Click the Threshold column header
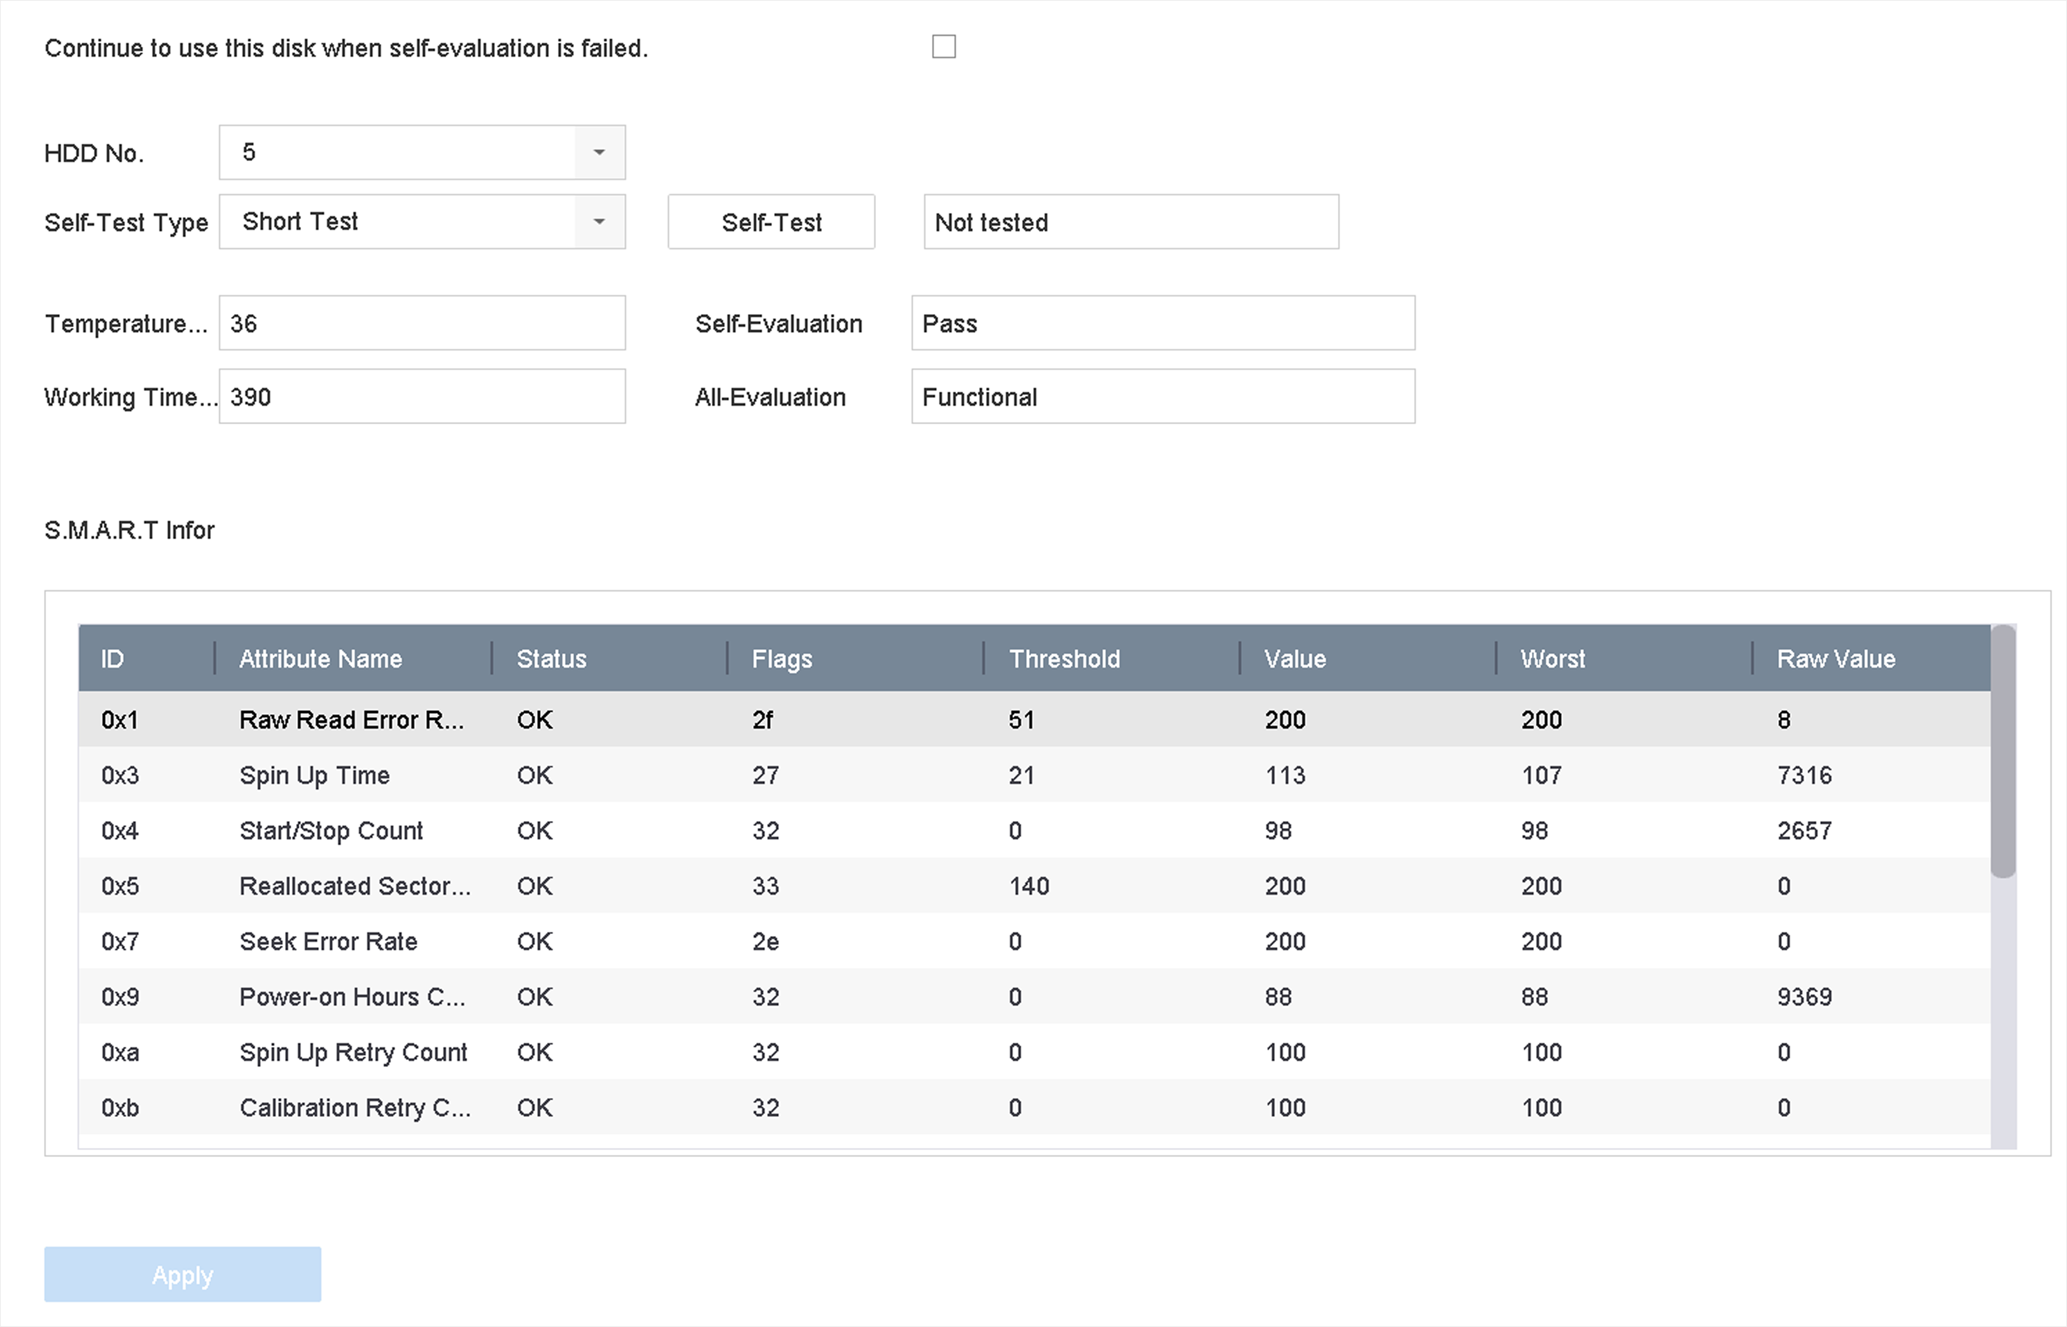 (1063, 659)
